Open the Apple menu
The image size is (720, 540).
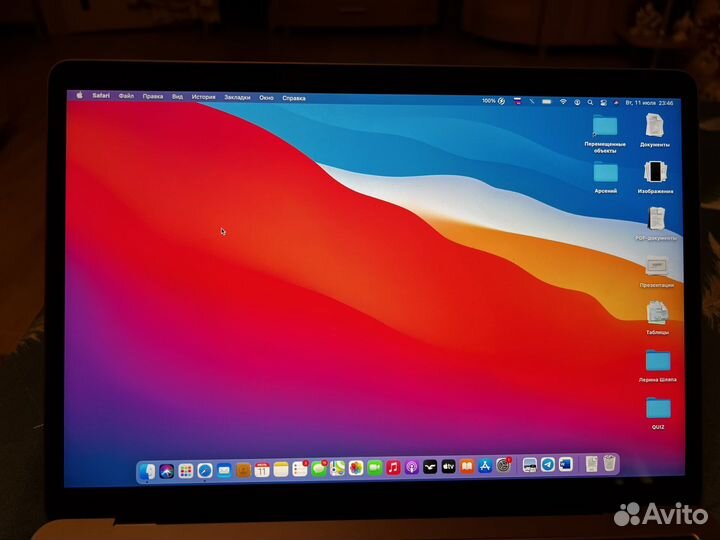coord(79,95)
